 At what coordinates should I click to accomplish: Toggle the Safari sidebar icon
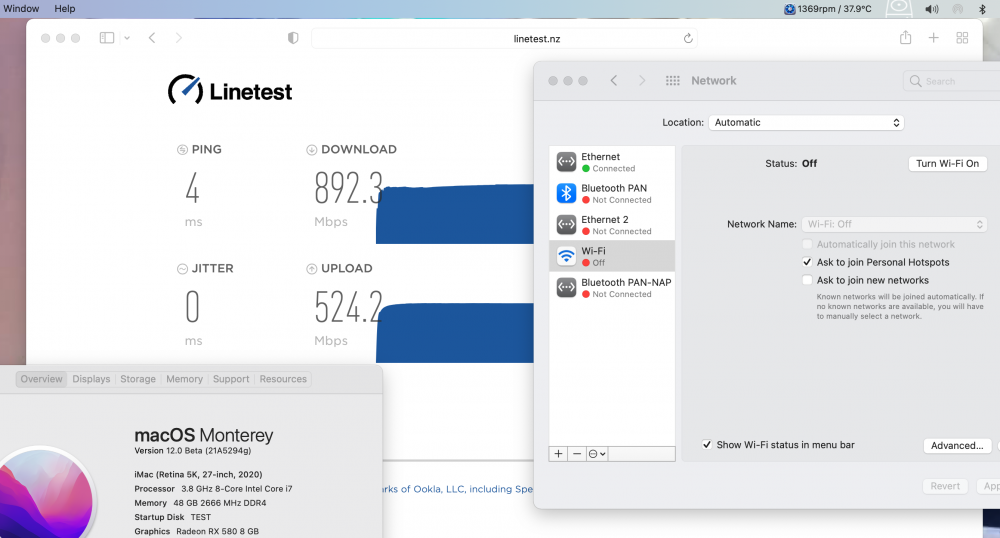[x=107, y=38]
